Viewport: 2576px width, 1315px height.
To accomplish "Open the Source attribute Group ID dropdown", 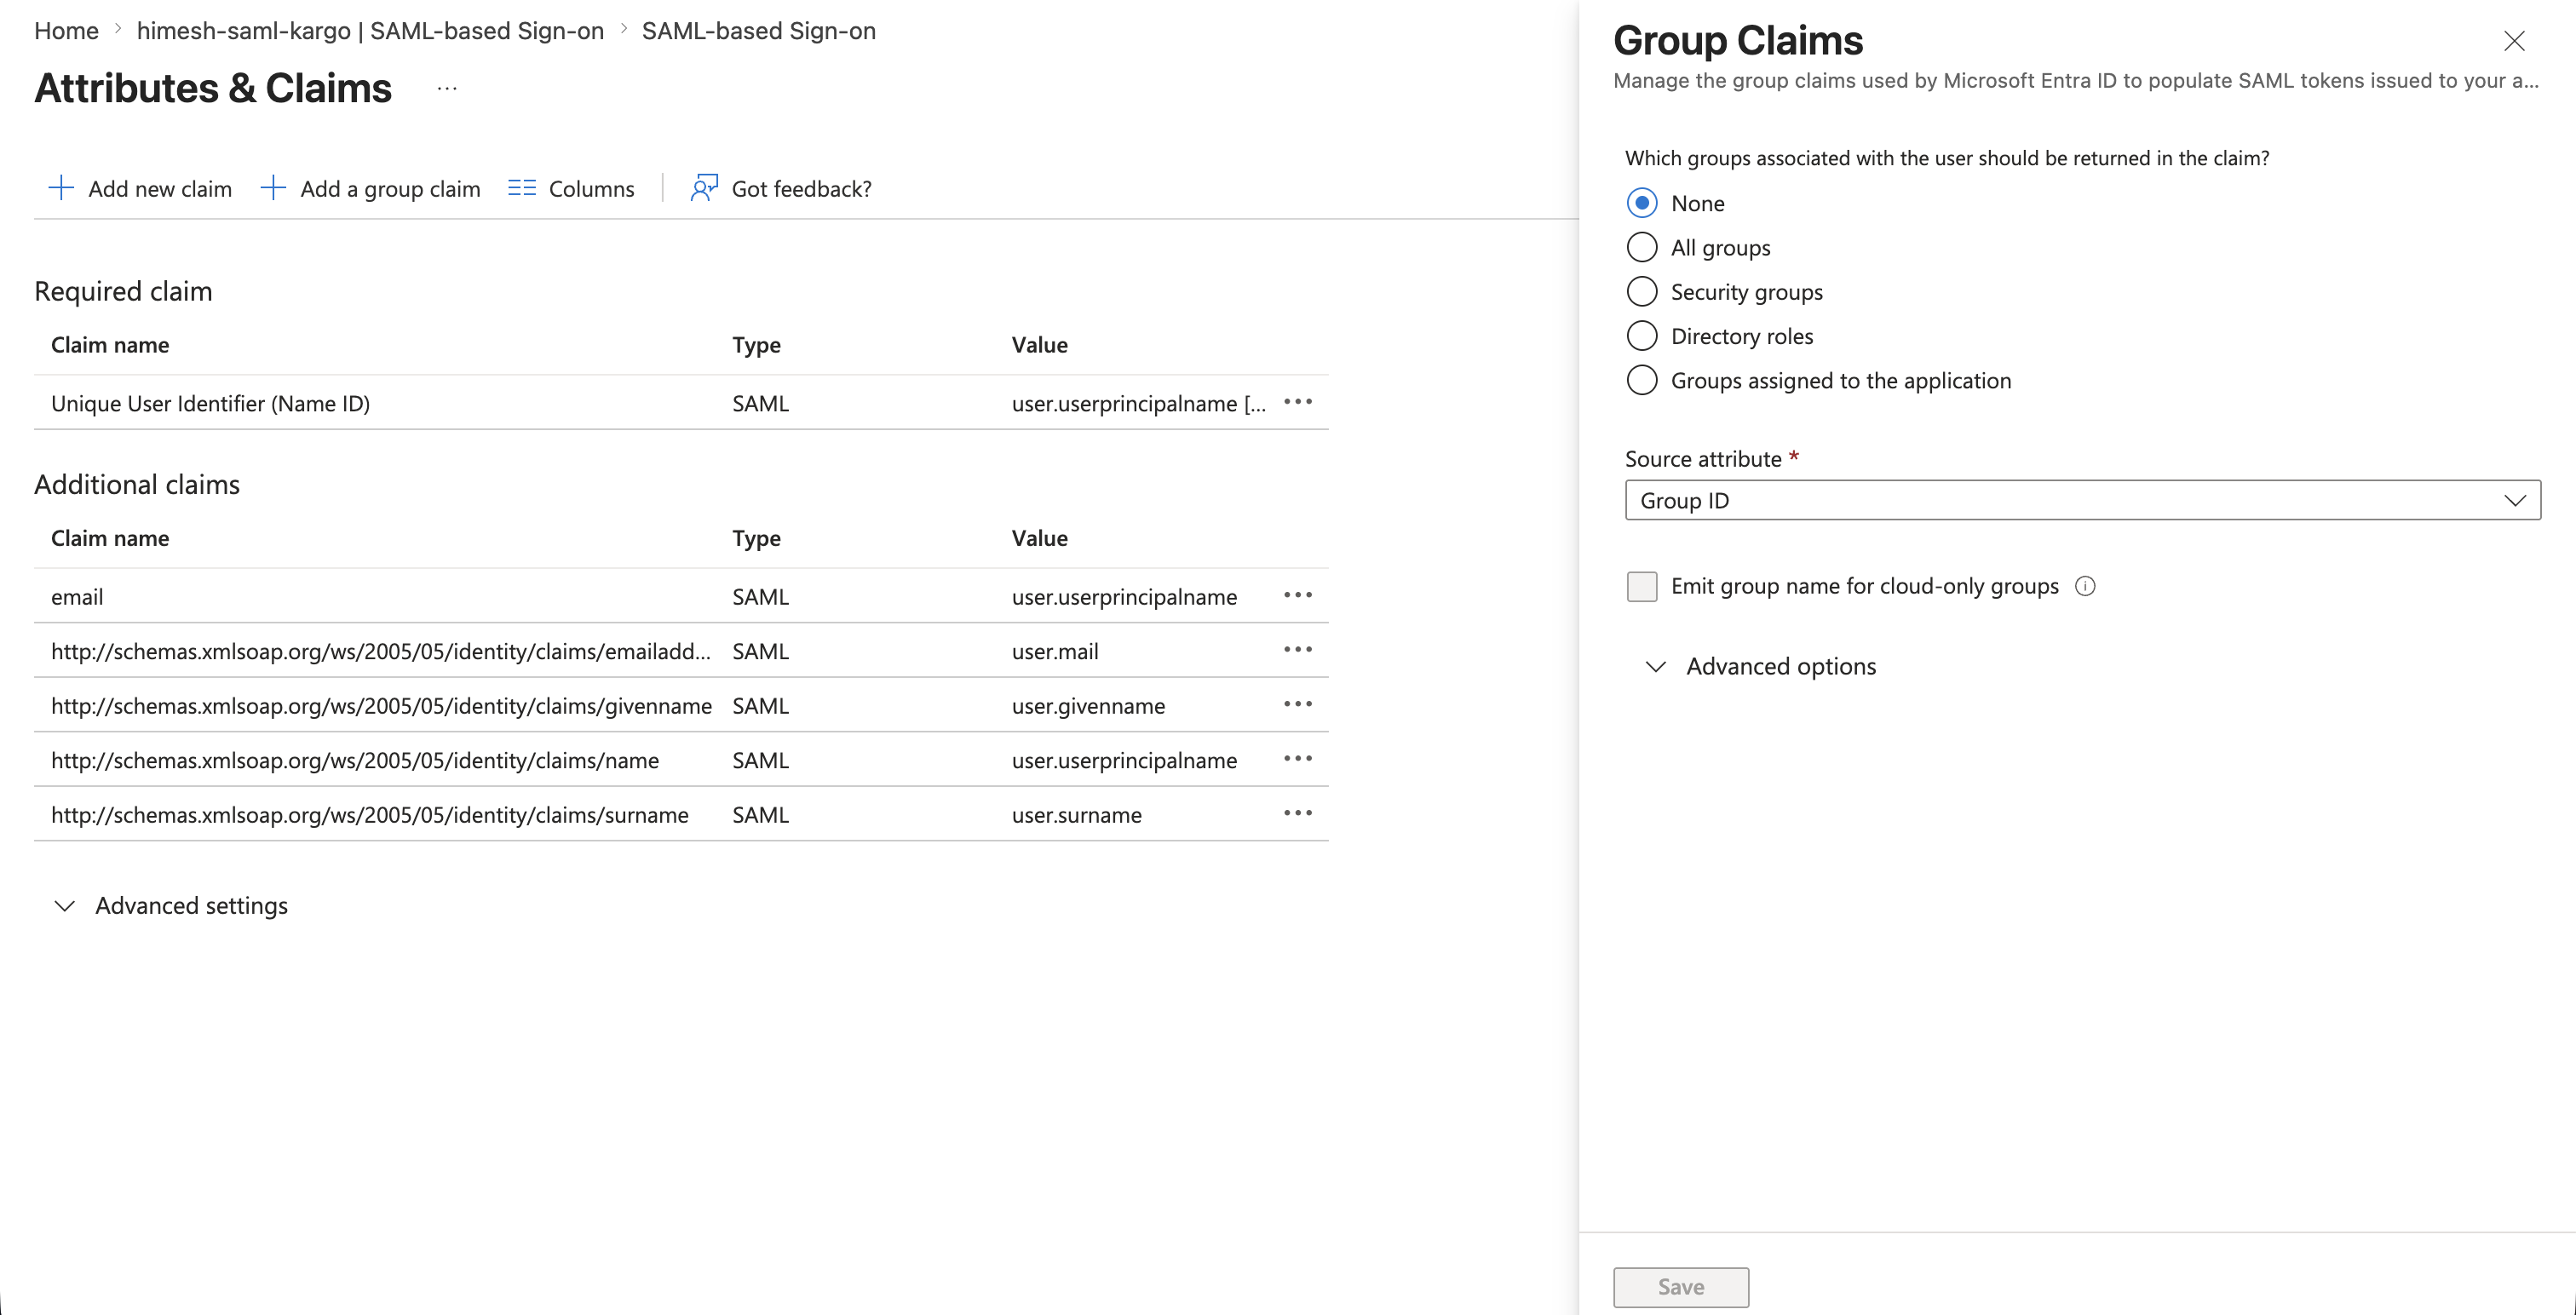I will point(2083,500).
